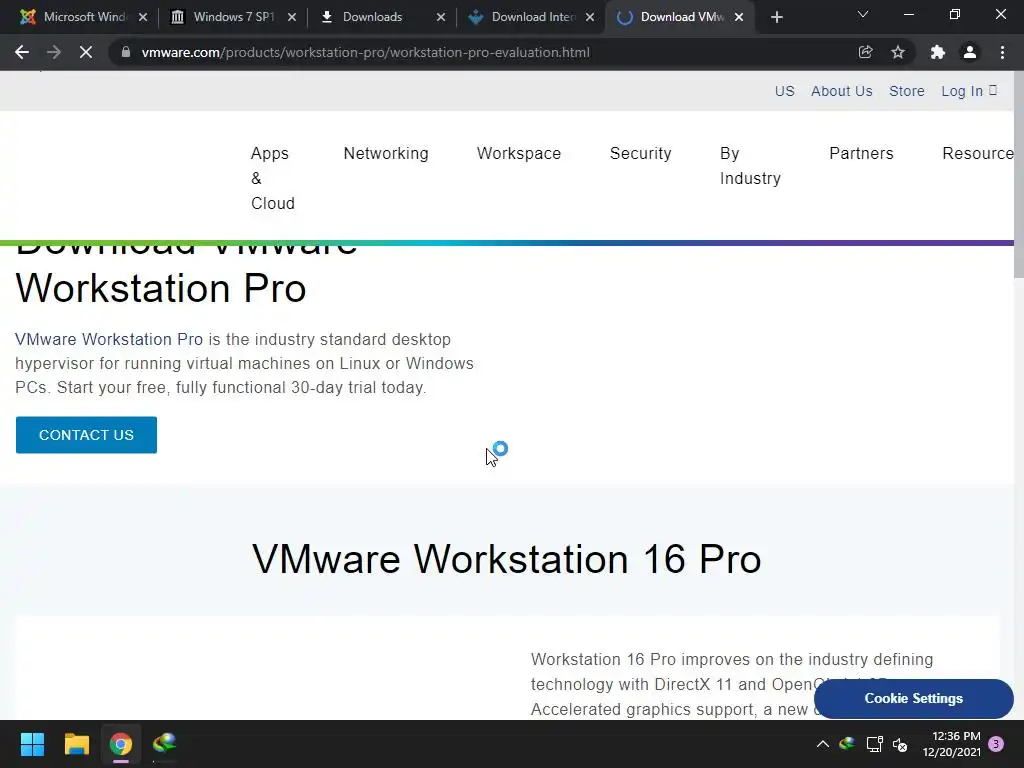Open the Chrome extensions puzzle icon
Image resolution: width=1024 pixels, height=768 pixels.
pos(938,52)
